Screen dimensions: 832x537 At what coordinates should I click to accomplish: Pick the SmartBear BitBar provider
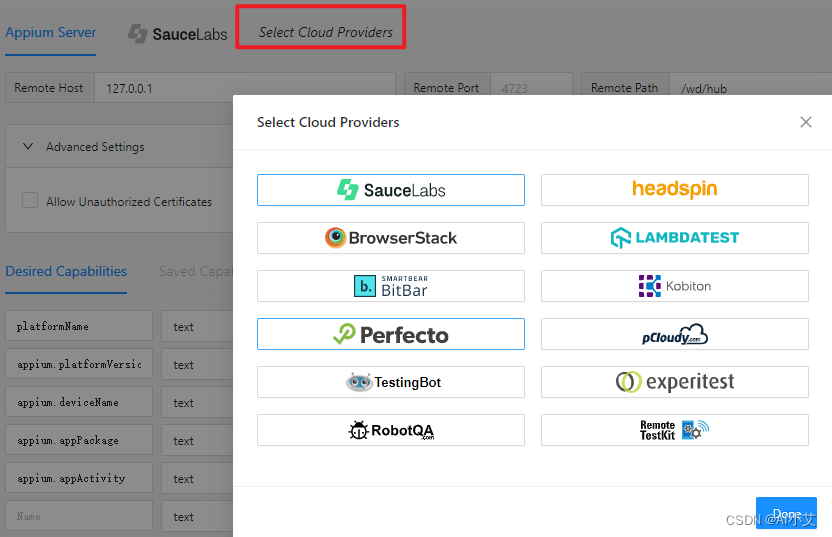point(391,286)
